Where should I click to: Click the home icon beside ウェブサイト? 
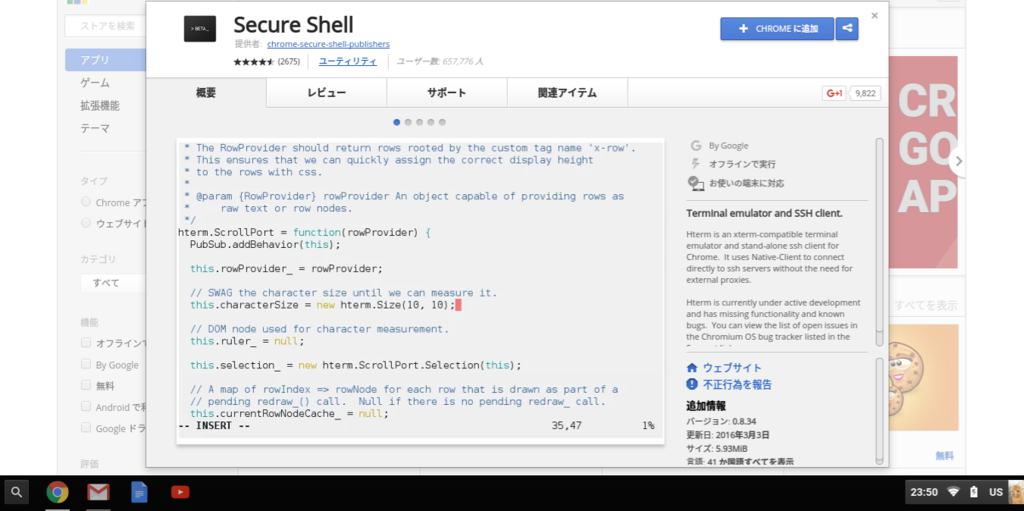click(x=692, y=368)
